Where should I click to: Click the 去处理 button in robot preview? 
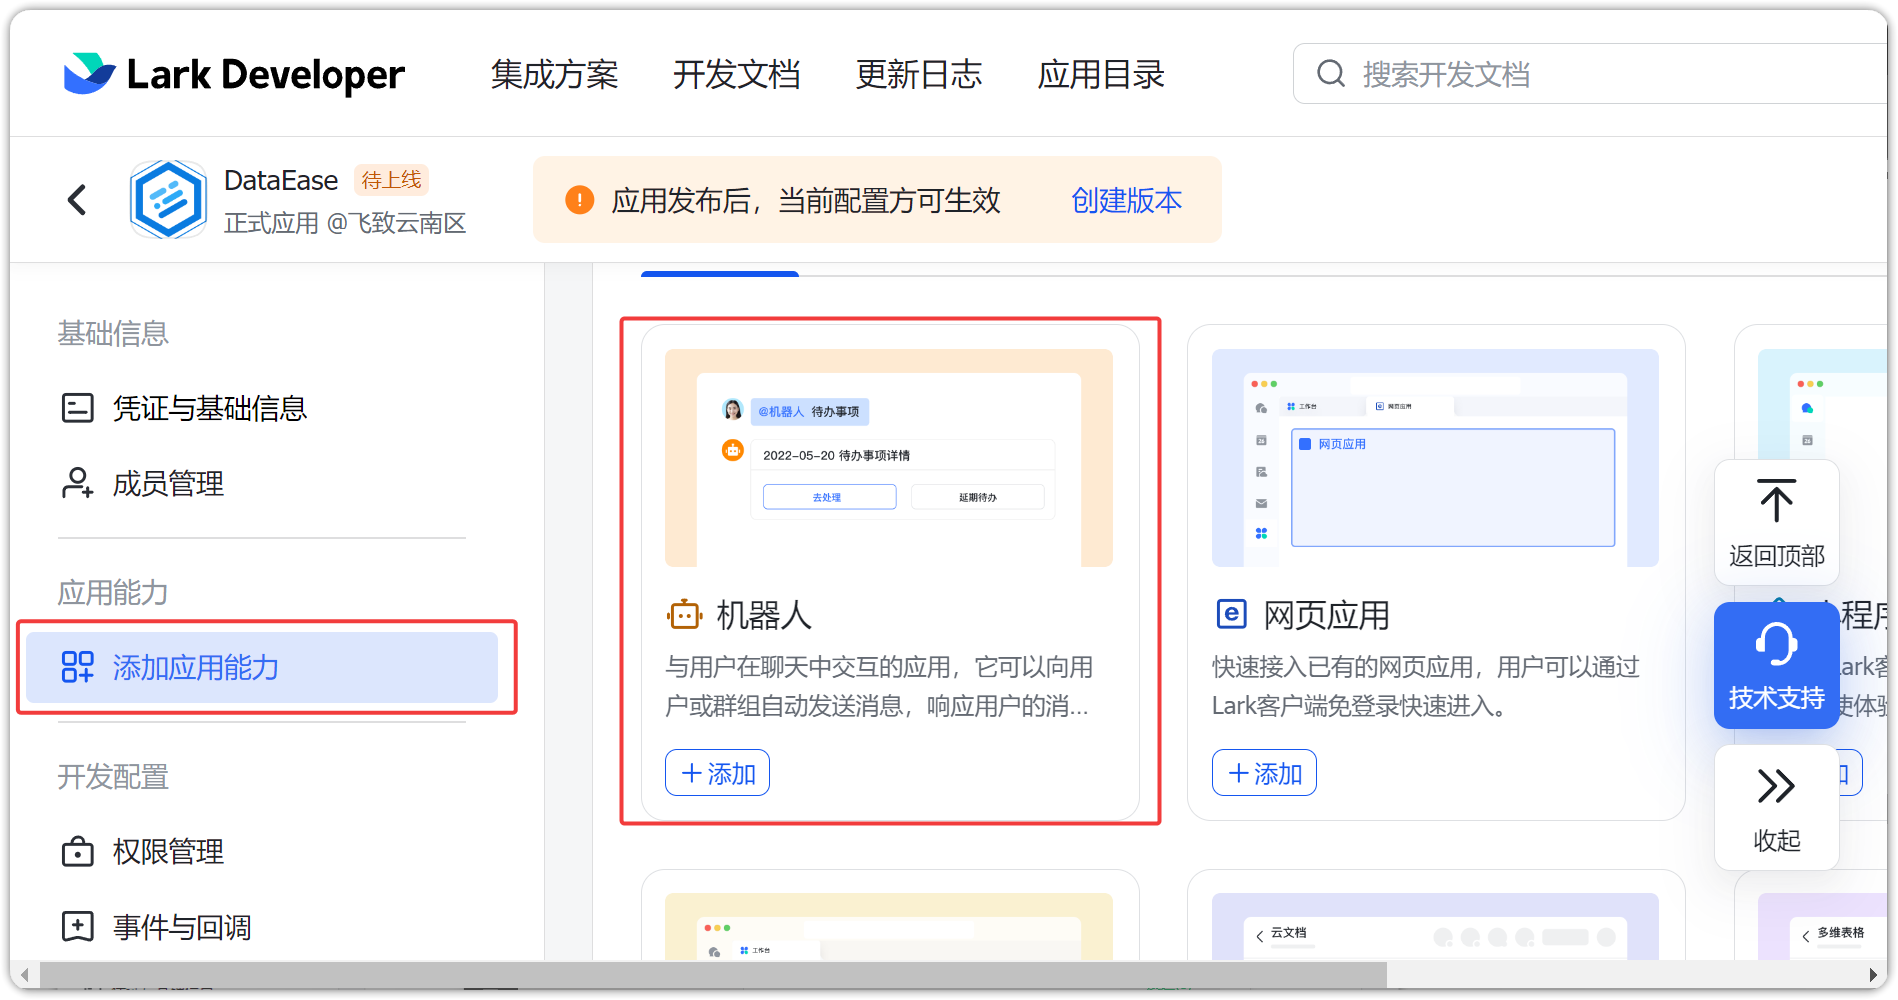tap(829, 497)
